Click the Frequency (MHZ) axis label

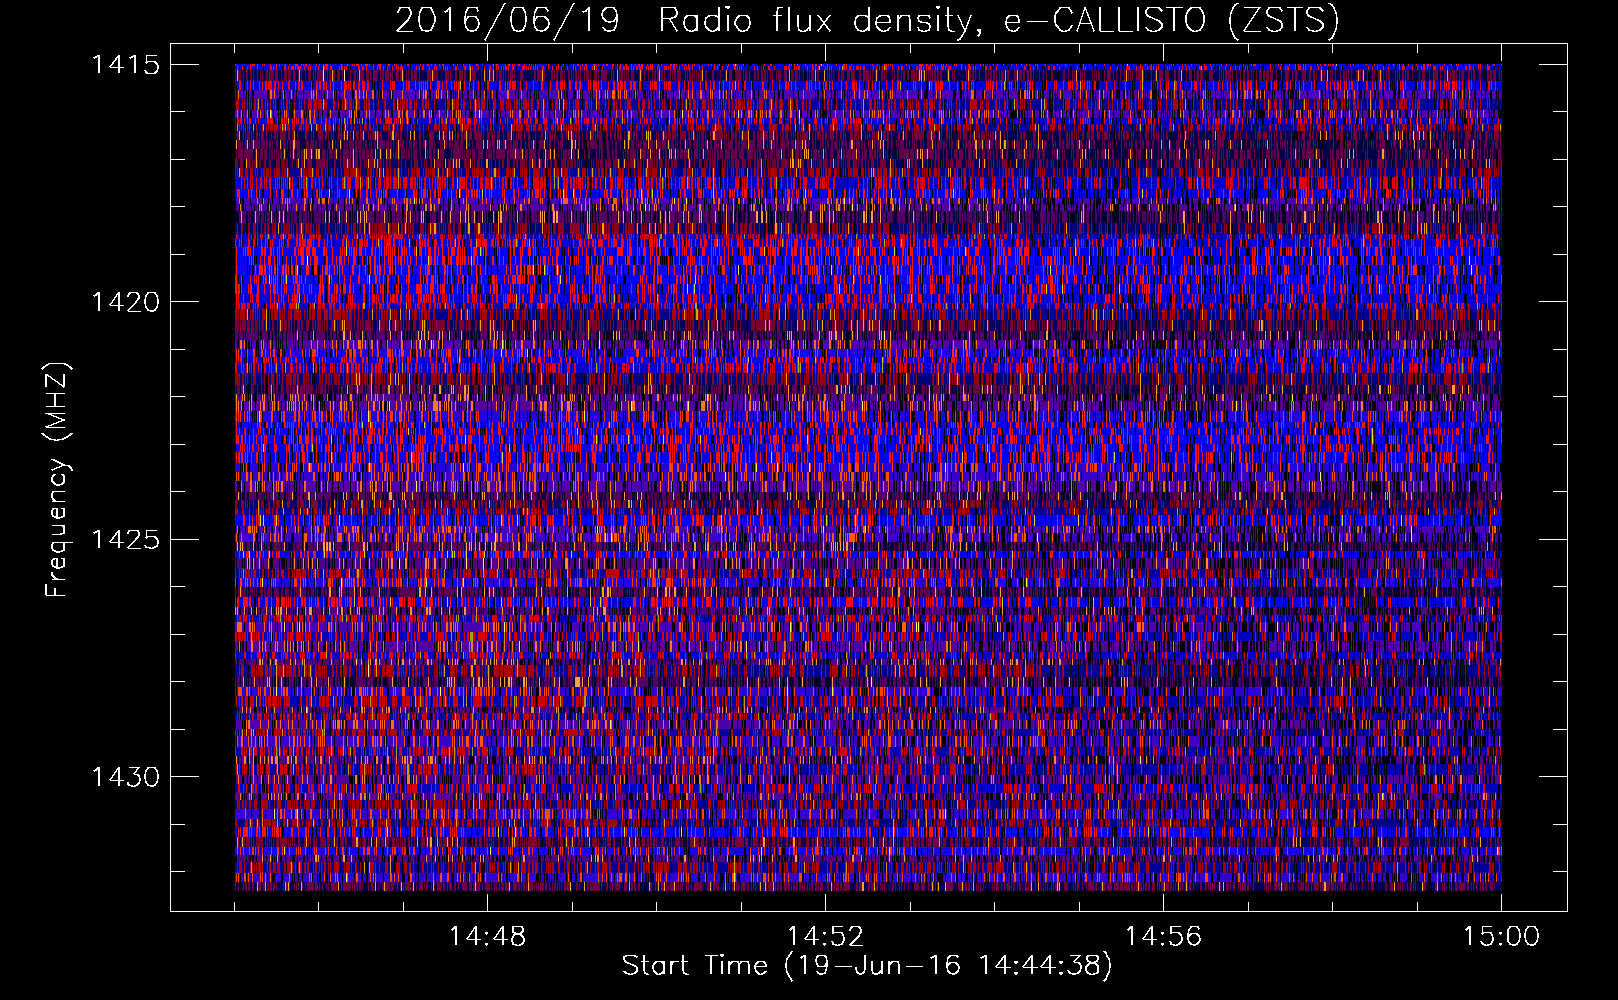click(57, 479)
